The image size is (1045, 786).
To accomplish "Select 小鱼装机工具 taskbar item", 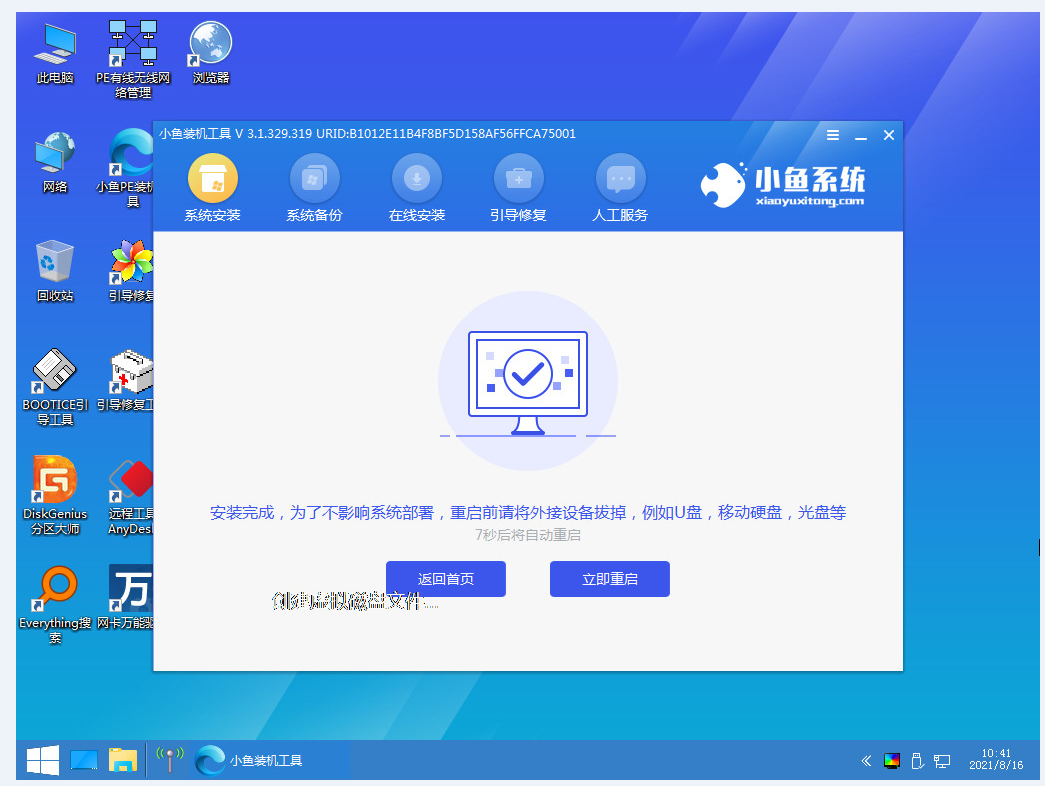I will pos(250,760).
